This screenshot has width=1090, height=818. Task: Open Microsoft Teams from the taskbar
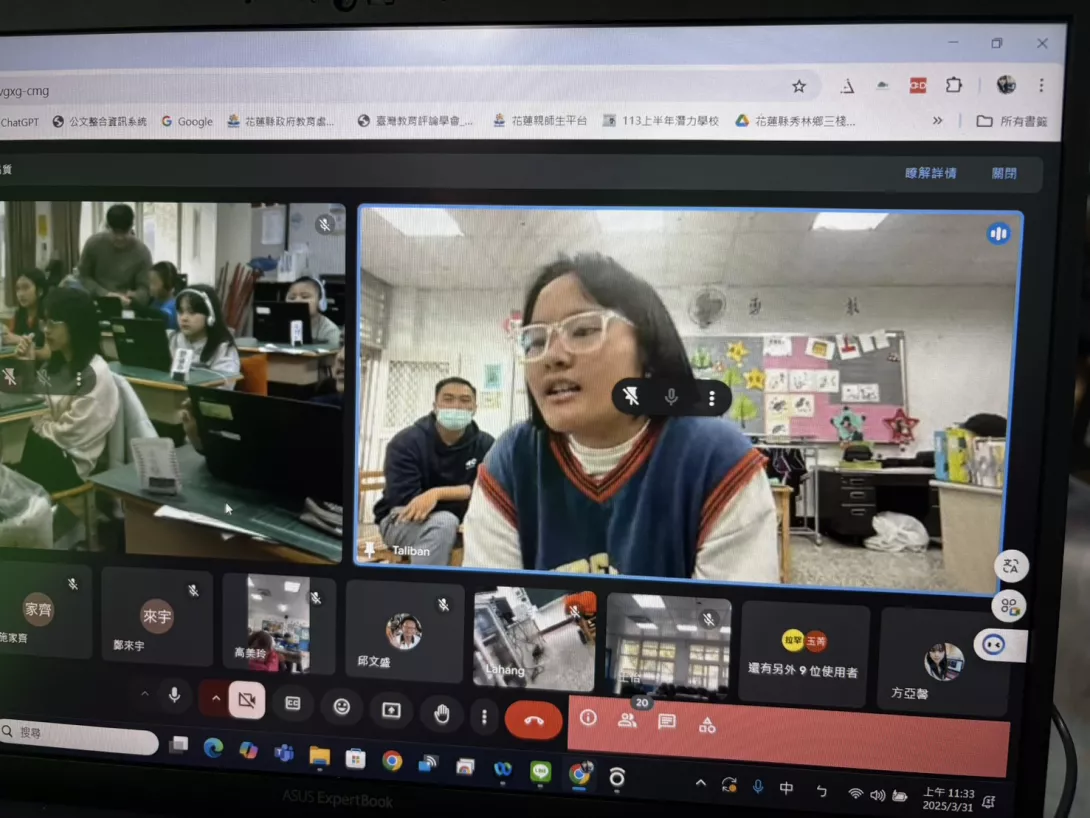click(x=284, y=753)
